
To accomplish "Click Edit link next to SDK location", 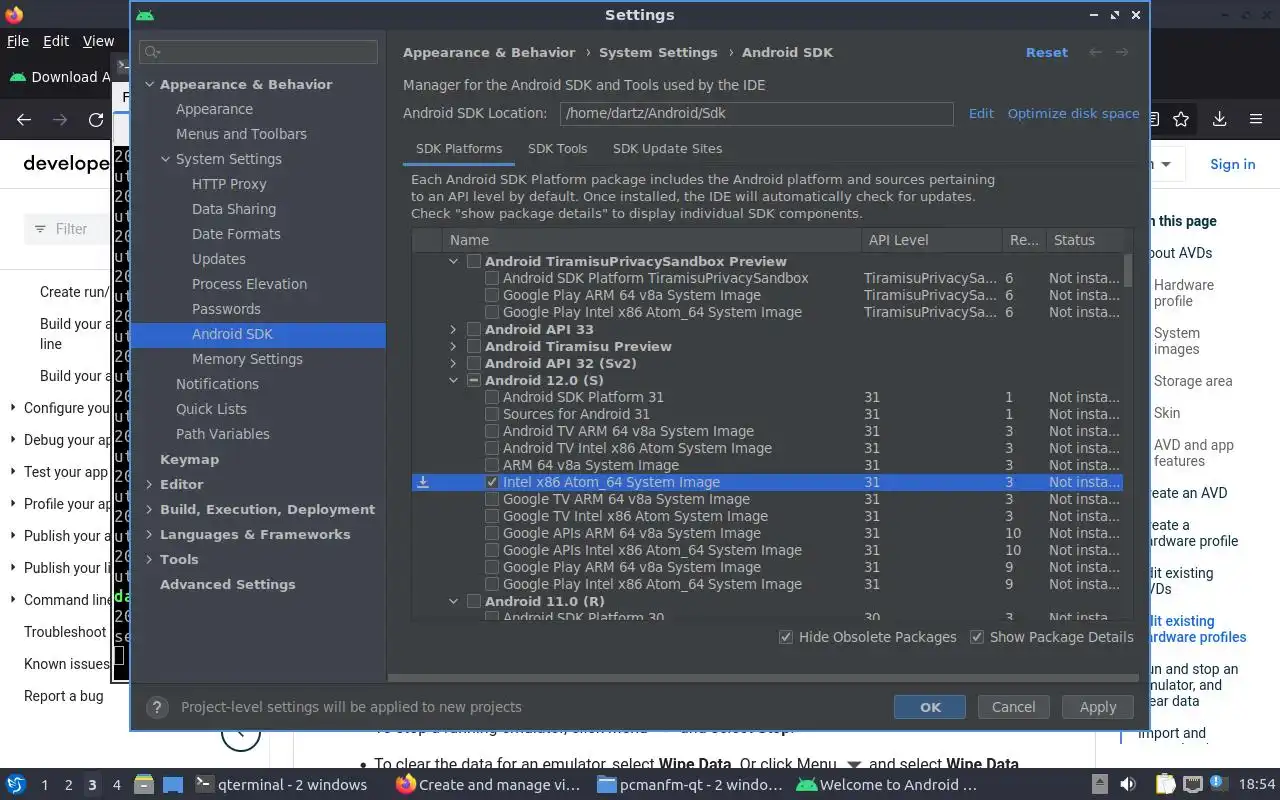I will coord(981,113).
